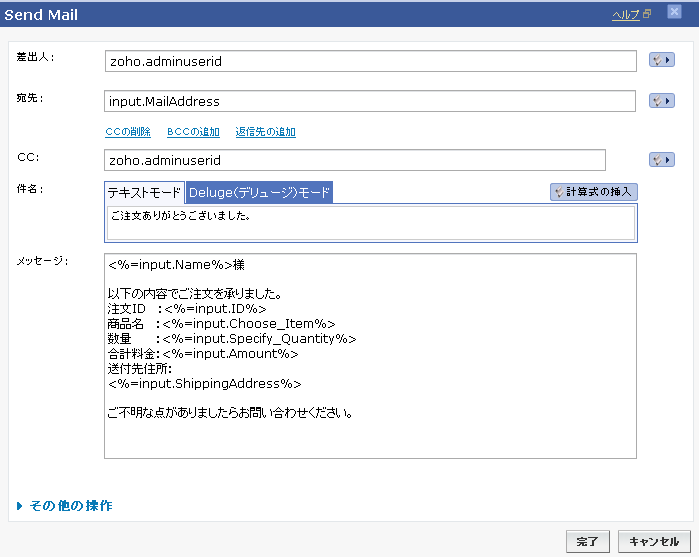Click the メッセージ body text area
The width and height of the screenshot is (699, 557).
[370, 356]
